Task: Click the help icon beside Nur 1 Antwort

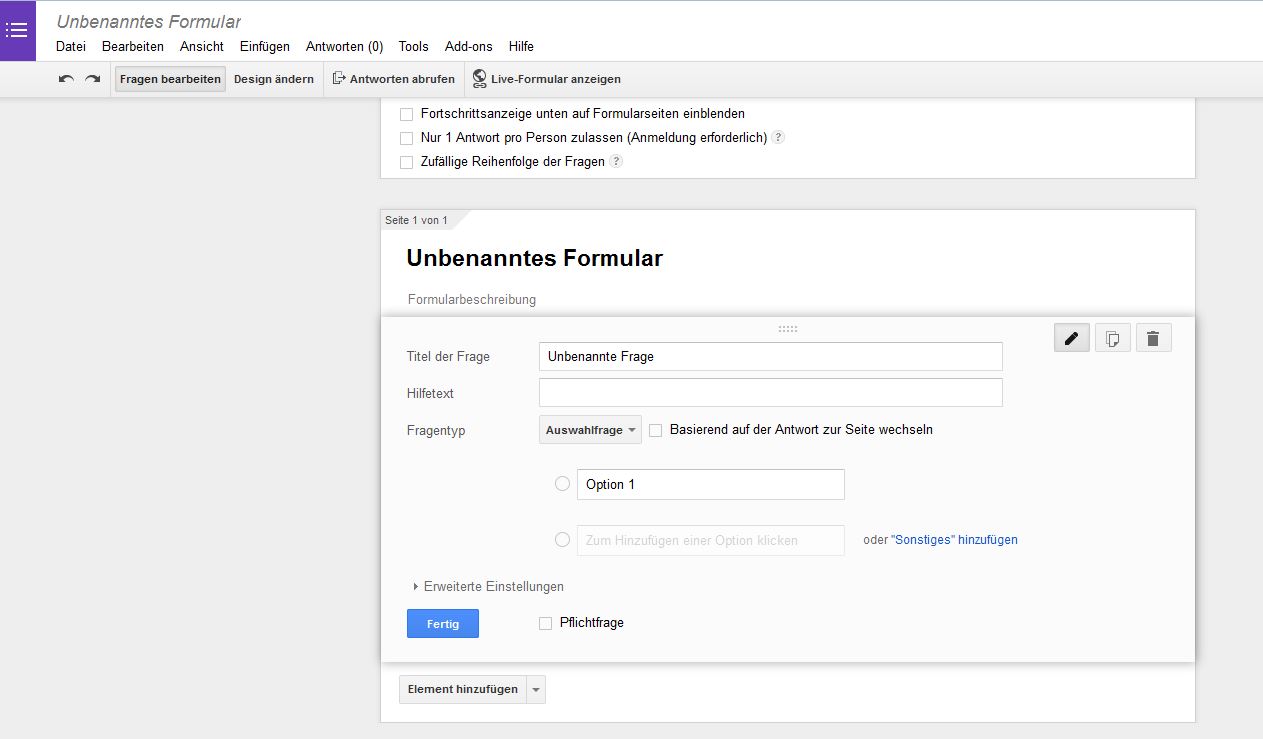Action: 778,137
